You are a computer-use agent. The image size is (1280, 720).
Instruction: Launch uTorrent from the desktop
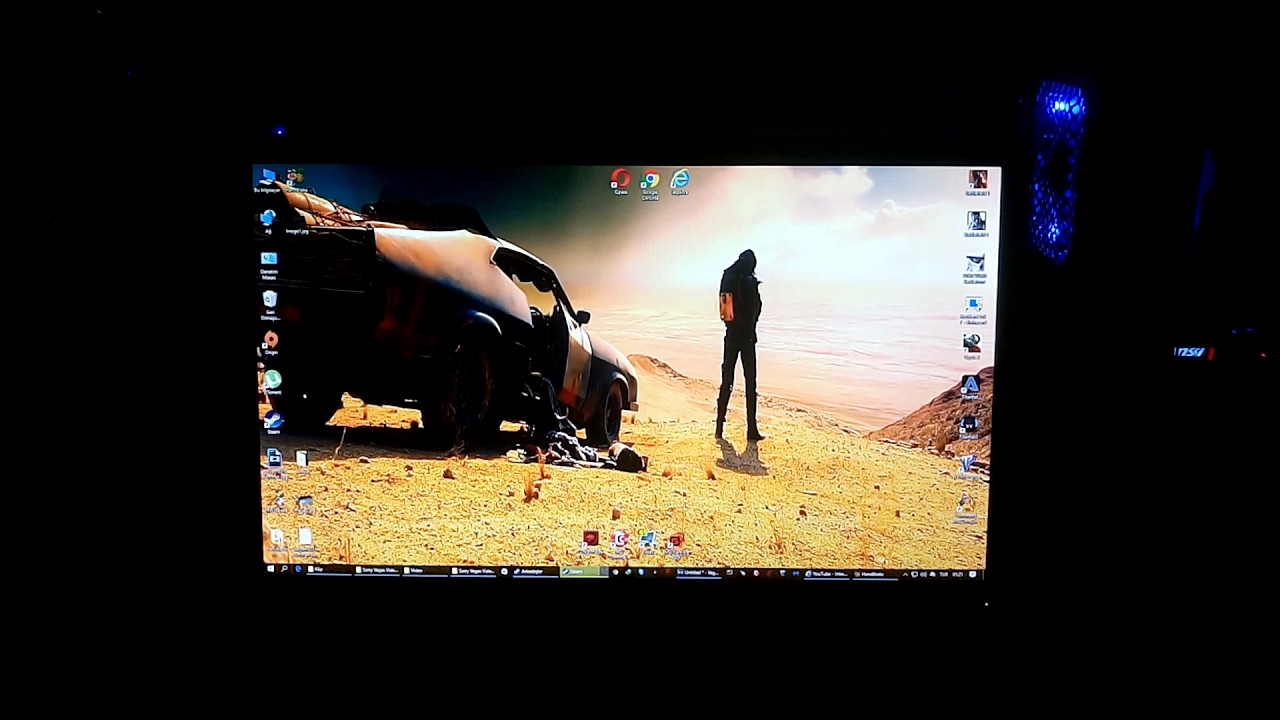pyautogui.click(x=272, y=383)
